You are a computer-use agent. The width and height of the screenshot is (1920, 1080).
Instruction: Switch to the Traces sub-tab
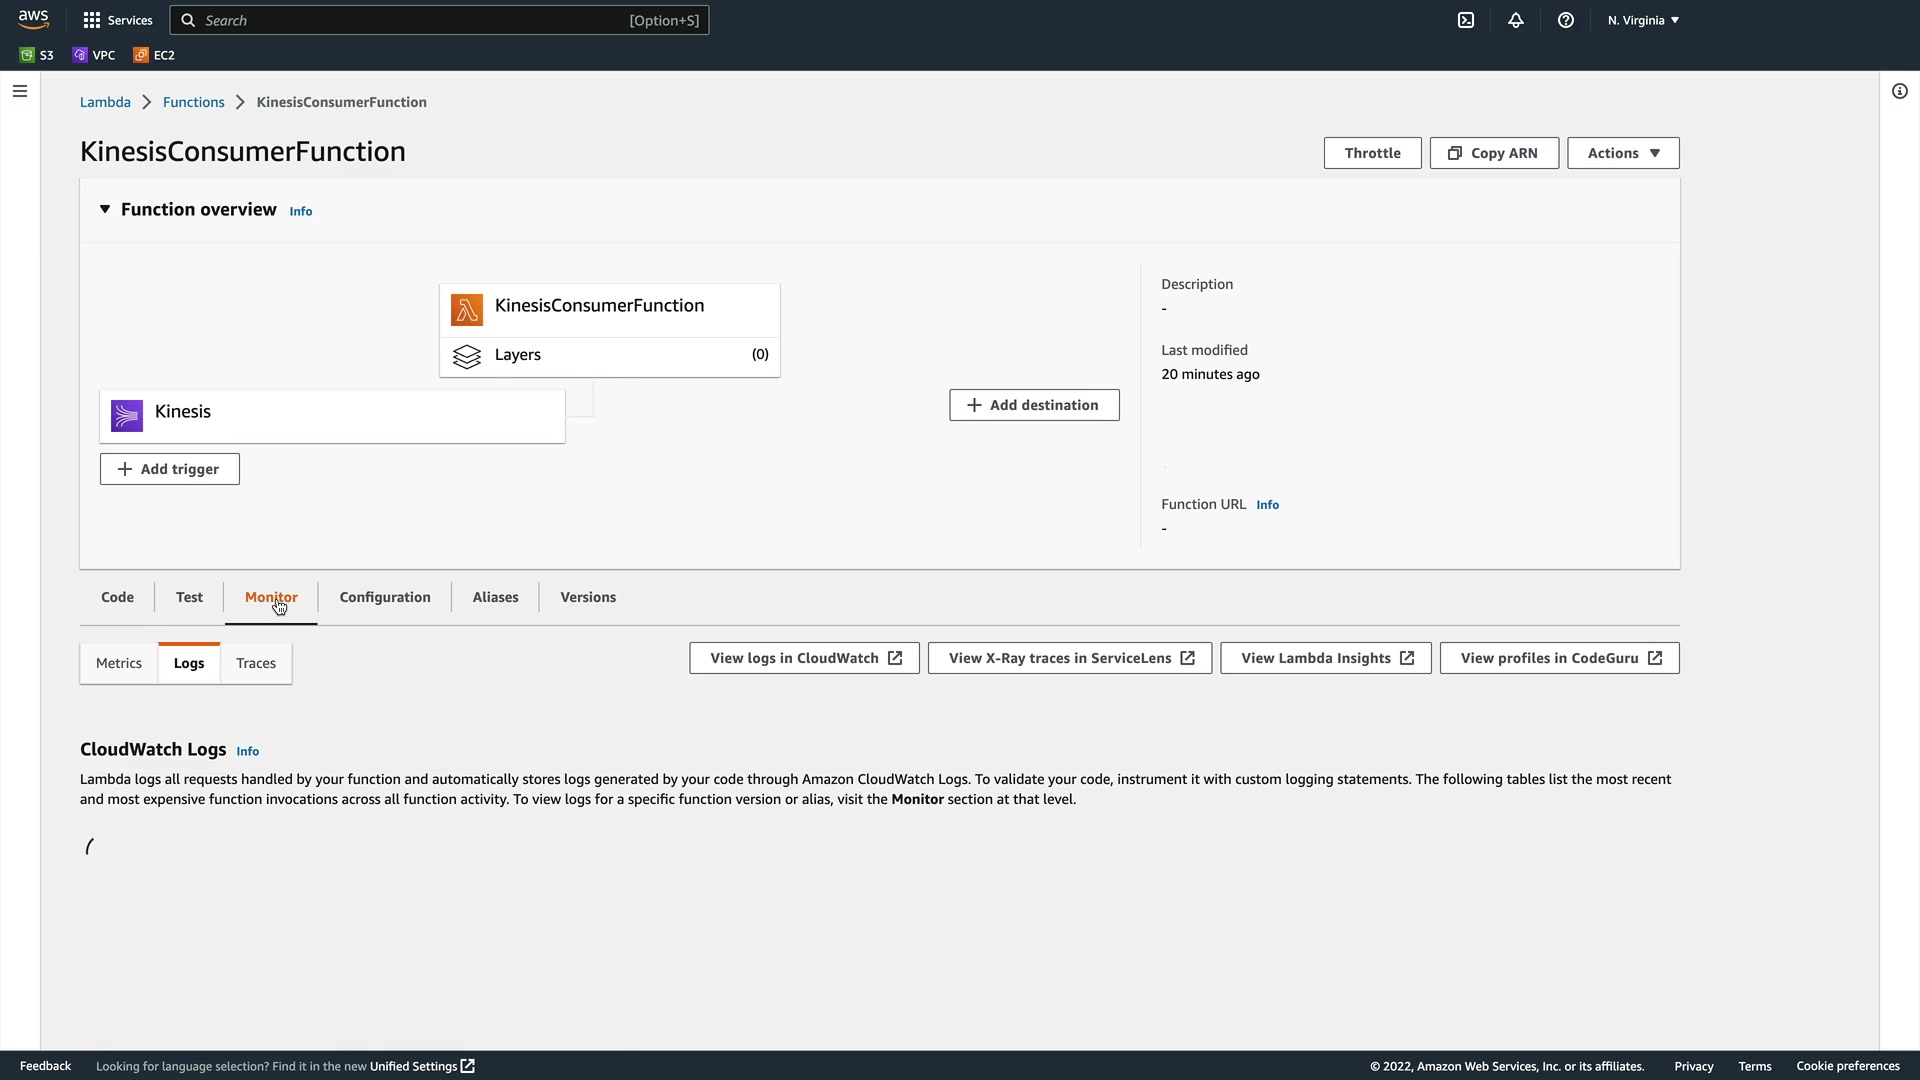pyautogui.click(x=256, y=663)
